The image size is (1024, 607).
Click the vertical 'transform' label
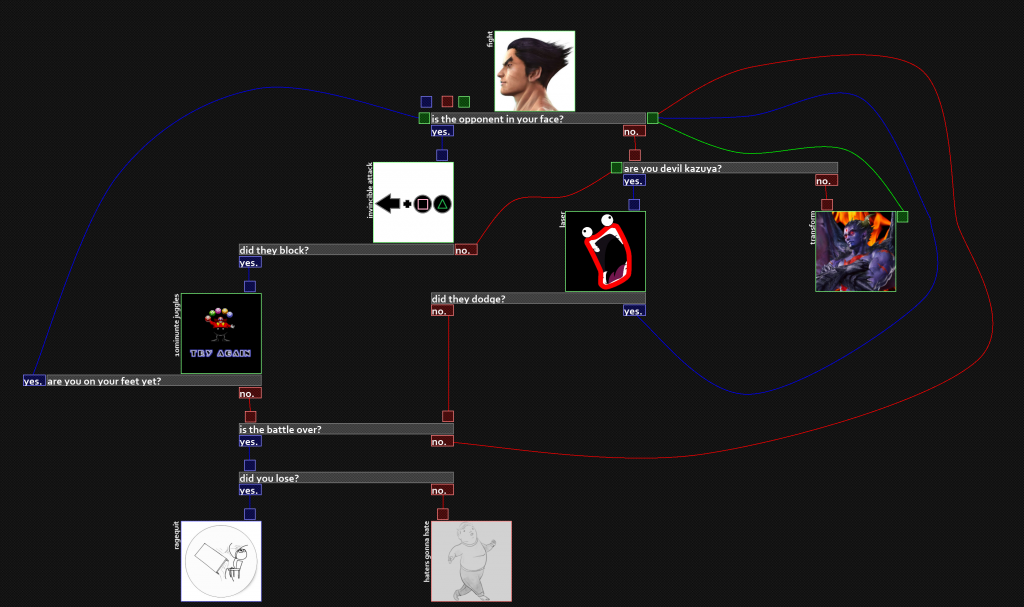tap(812, 227)
